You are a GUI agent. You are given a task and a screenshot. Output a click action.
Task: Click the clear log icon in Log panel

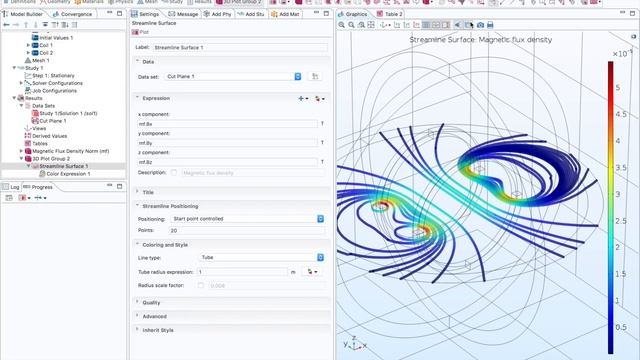(x=9, y=198)
